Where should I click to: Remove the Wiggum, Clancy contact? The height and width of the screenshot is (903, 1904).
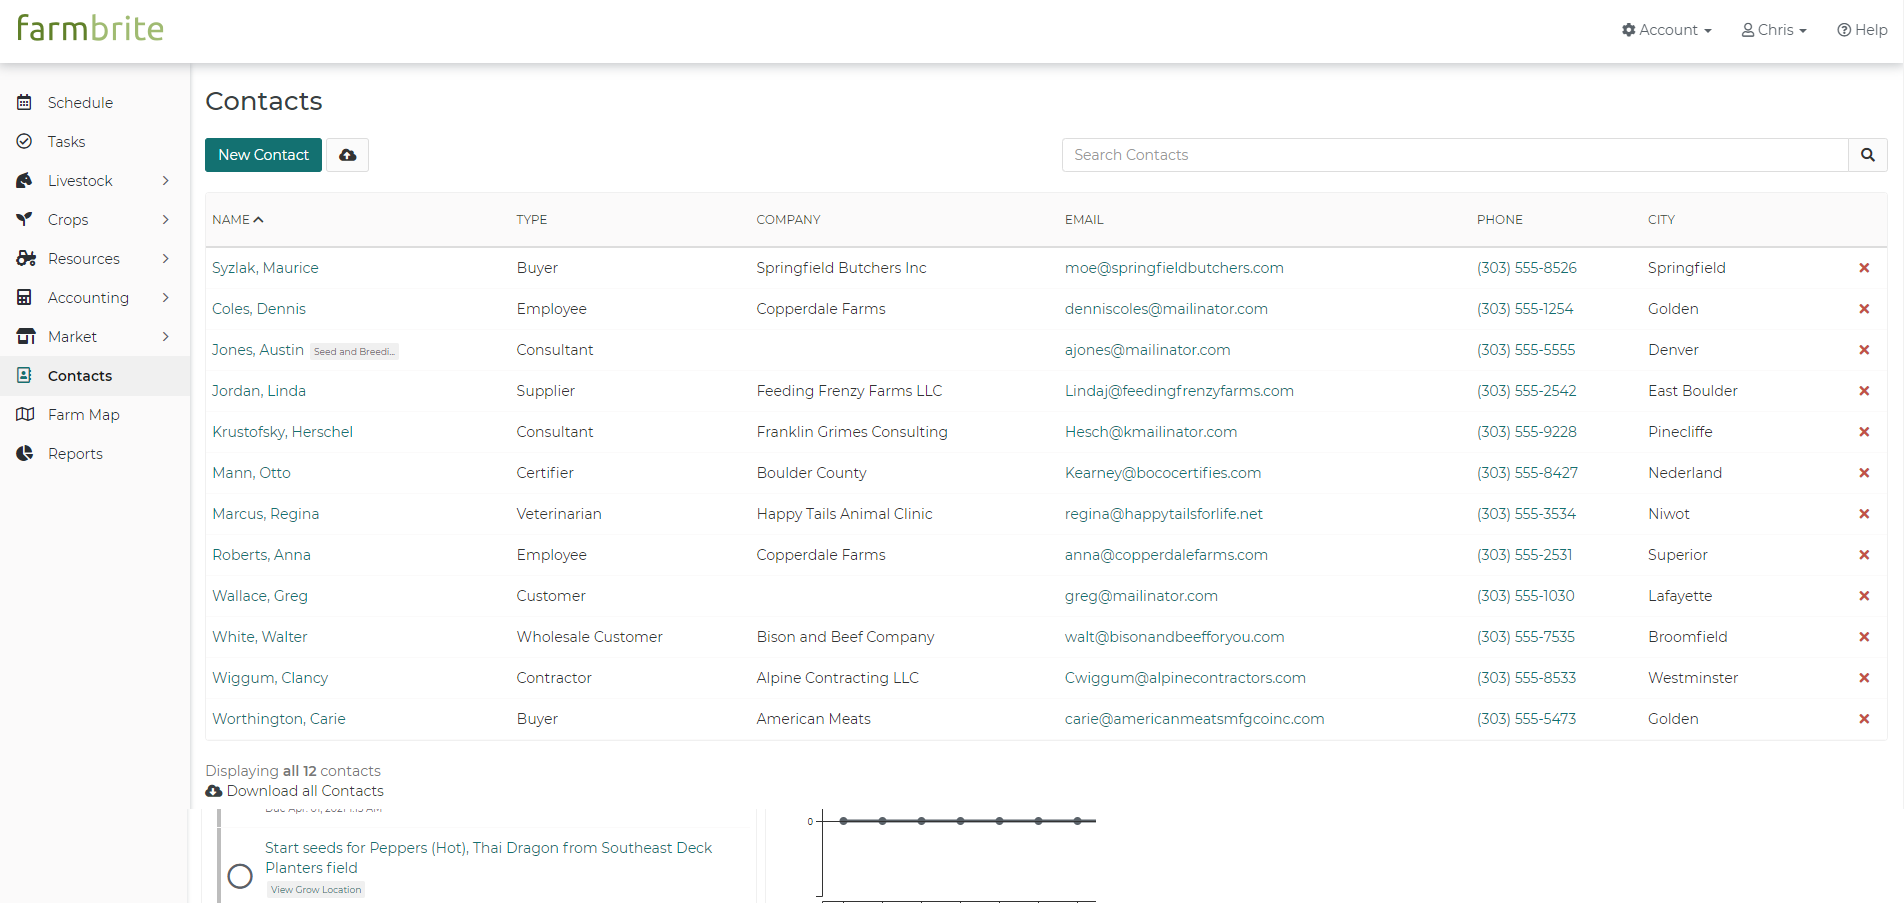pos(1864,678)
